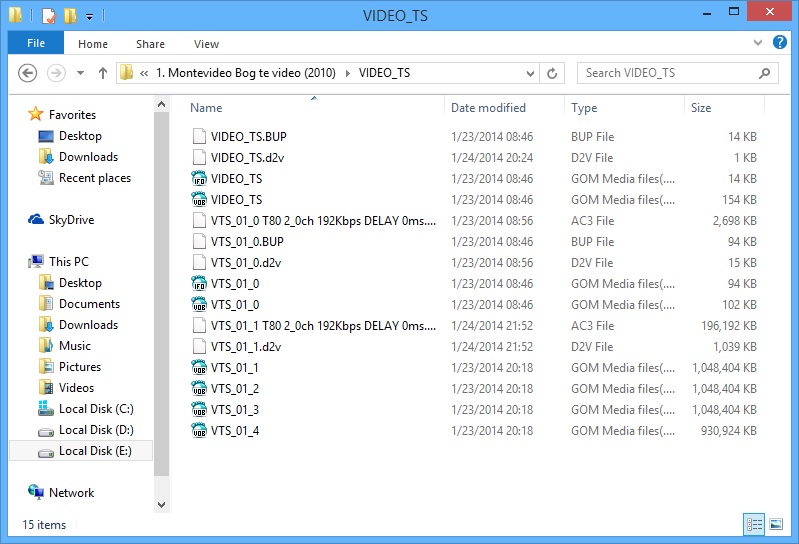Refresh the VIDEO_TS folder view
The width and height of the screenshot is (799, 544).
pyautogui.click(x=552, y=73)
